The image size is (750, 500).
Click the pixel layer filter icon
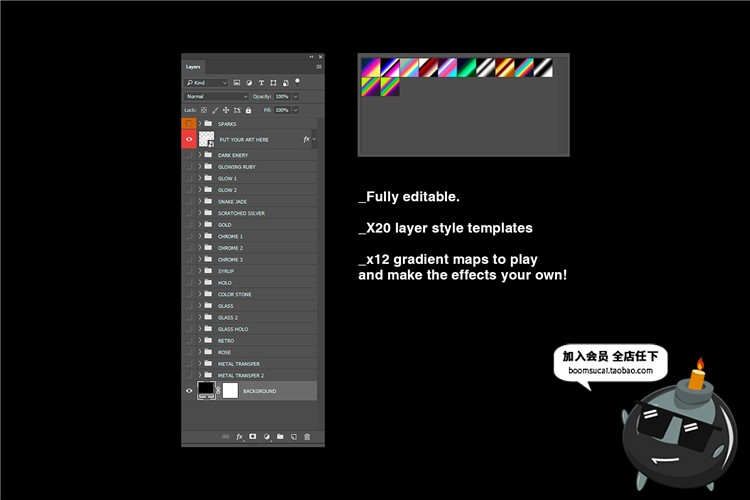click(236, 83)
